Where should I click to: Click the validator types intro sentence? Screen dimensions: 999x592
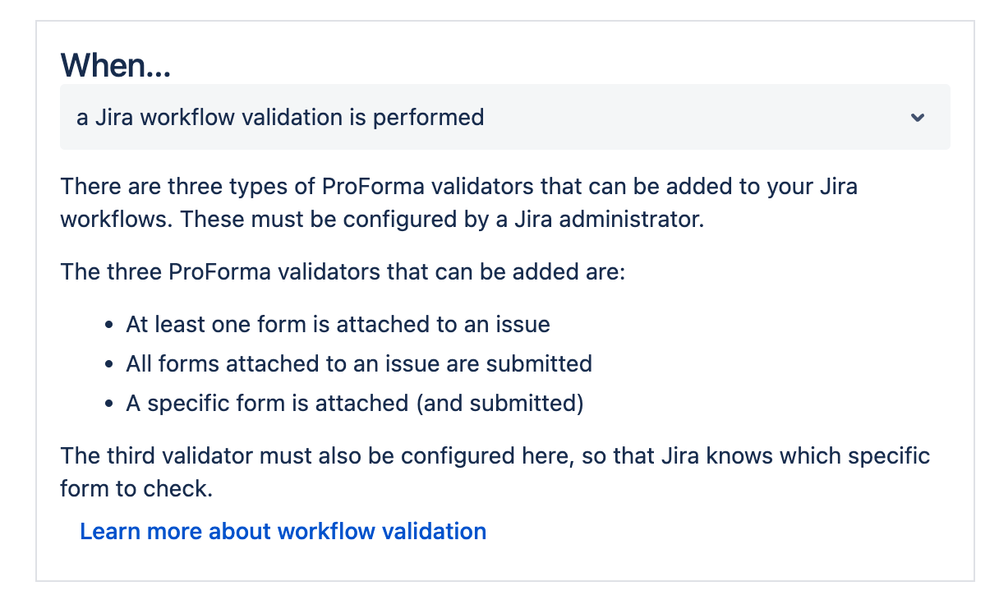(347, 271)
